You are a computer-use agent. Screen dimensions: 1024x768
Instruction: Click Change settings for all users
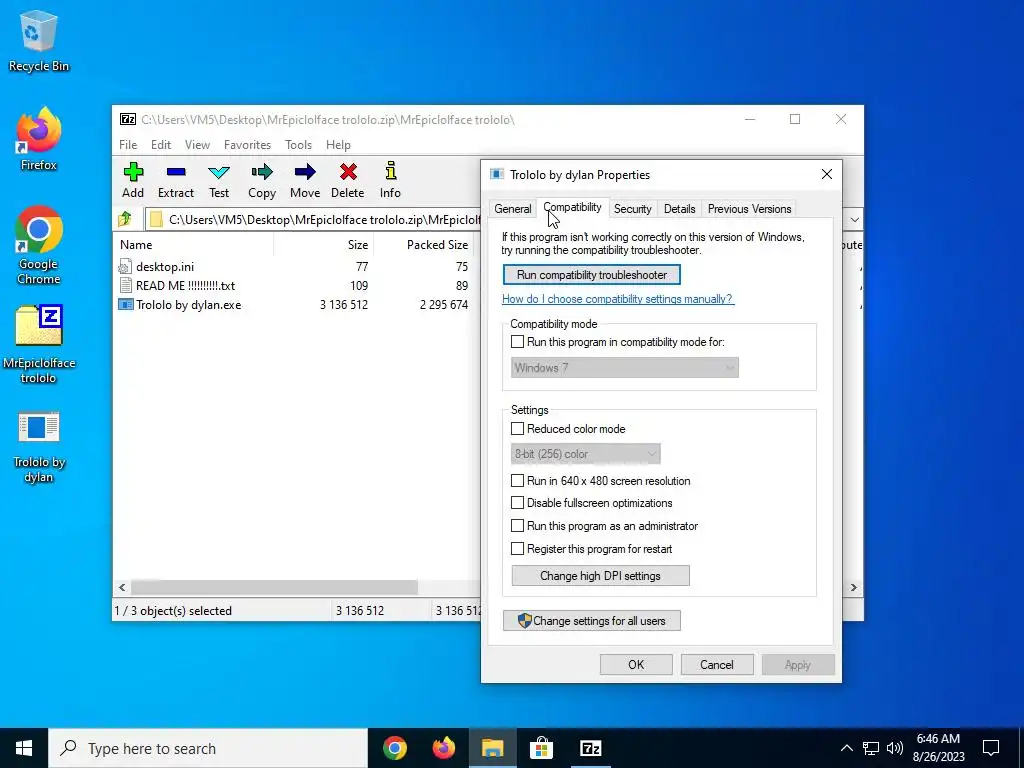click(x=592, y=620)
